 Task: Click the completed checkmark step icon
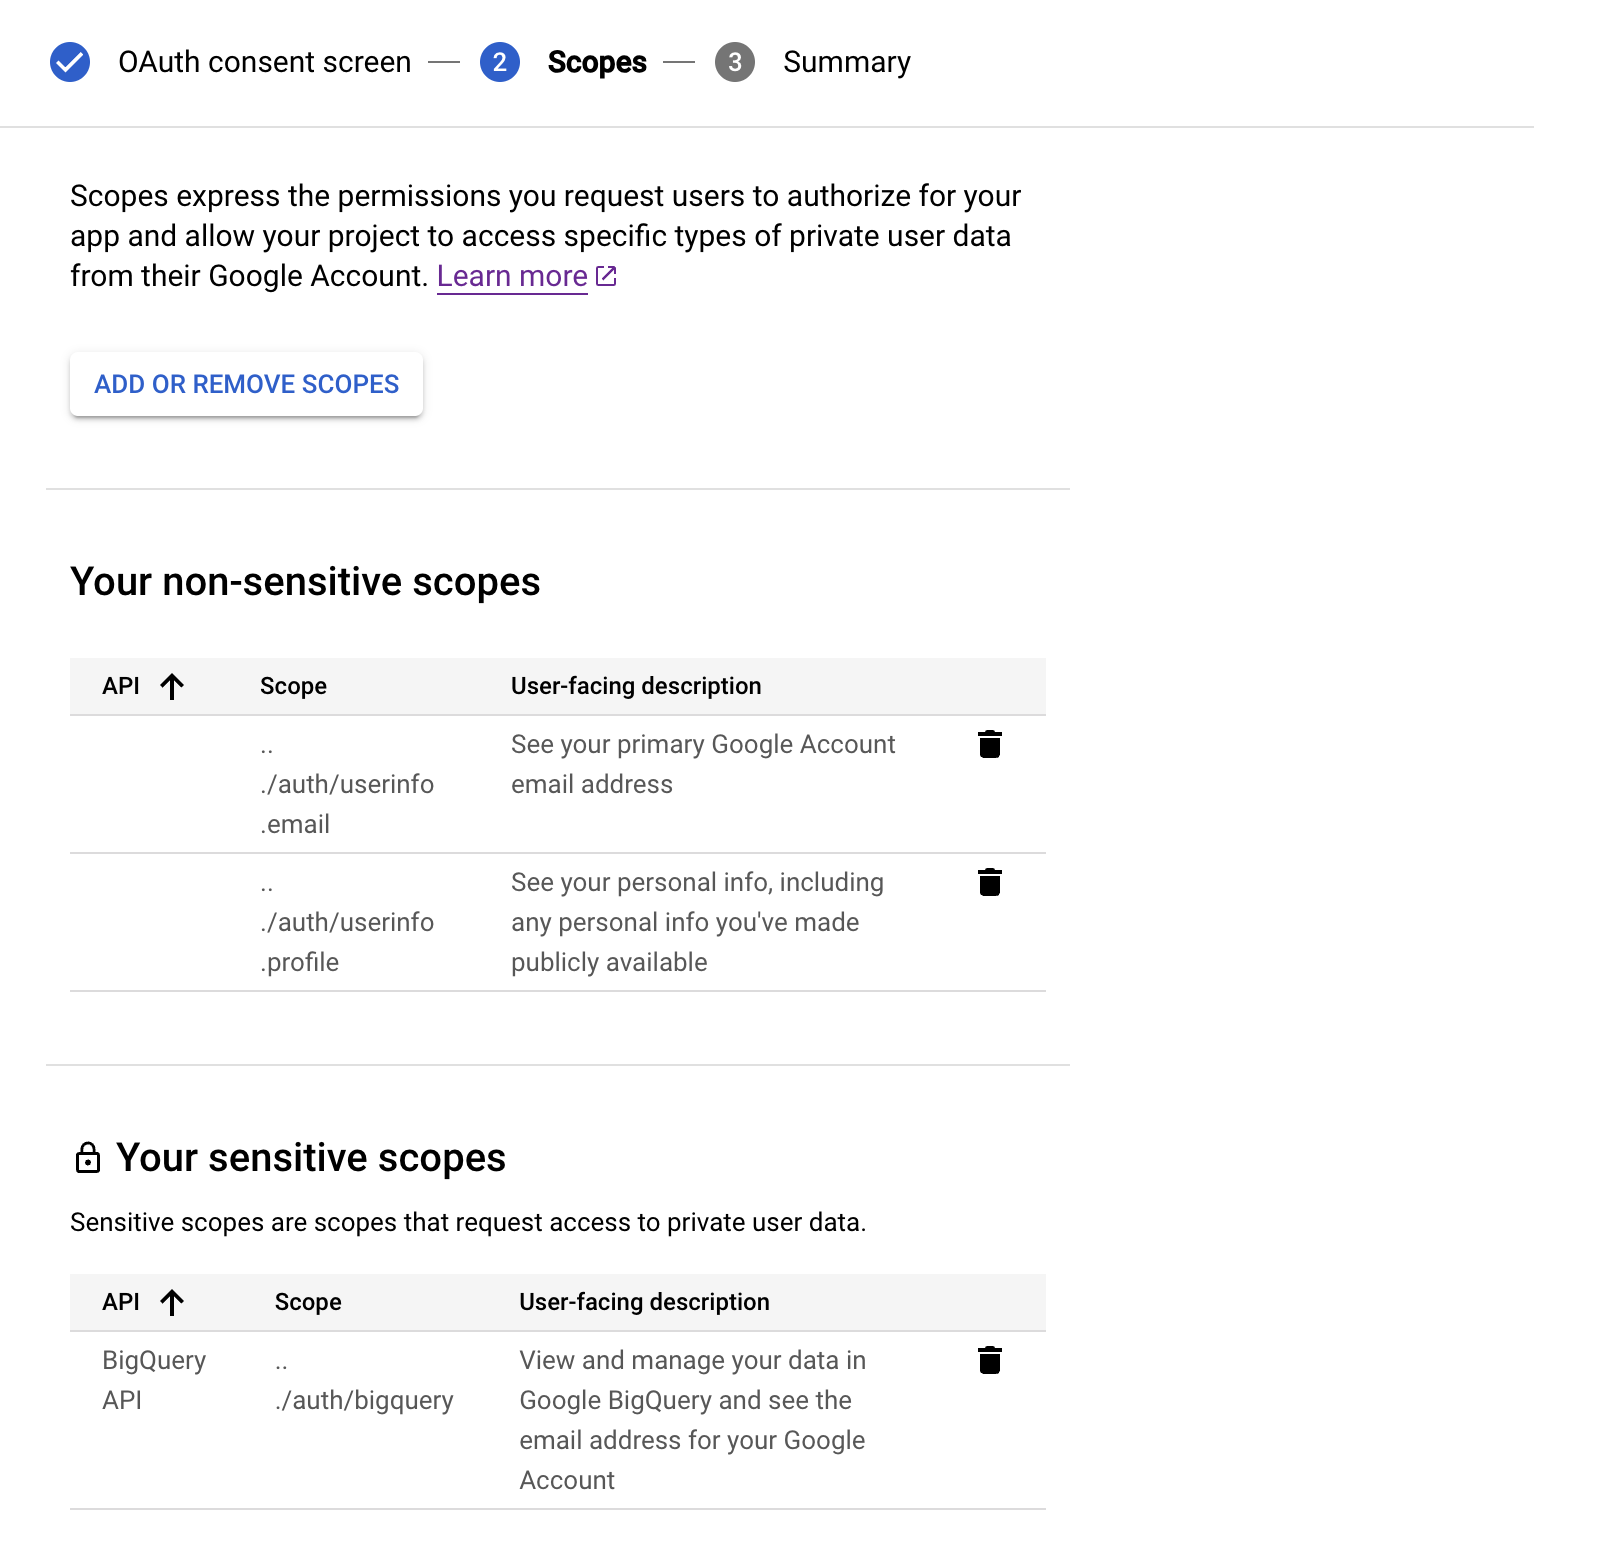[70, 62]
